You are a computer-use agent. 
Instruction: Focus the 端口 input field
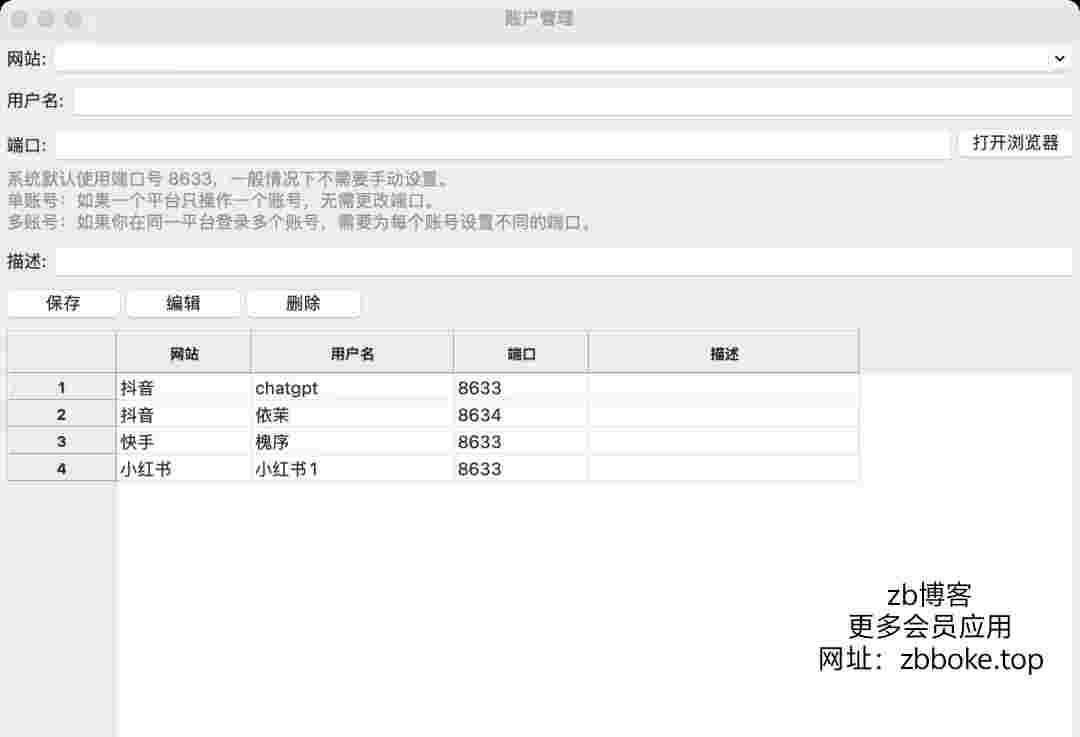point(503,145)
